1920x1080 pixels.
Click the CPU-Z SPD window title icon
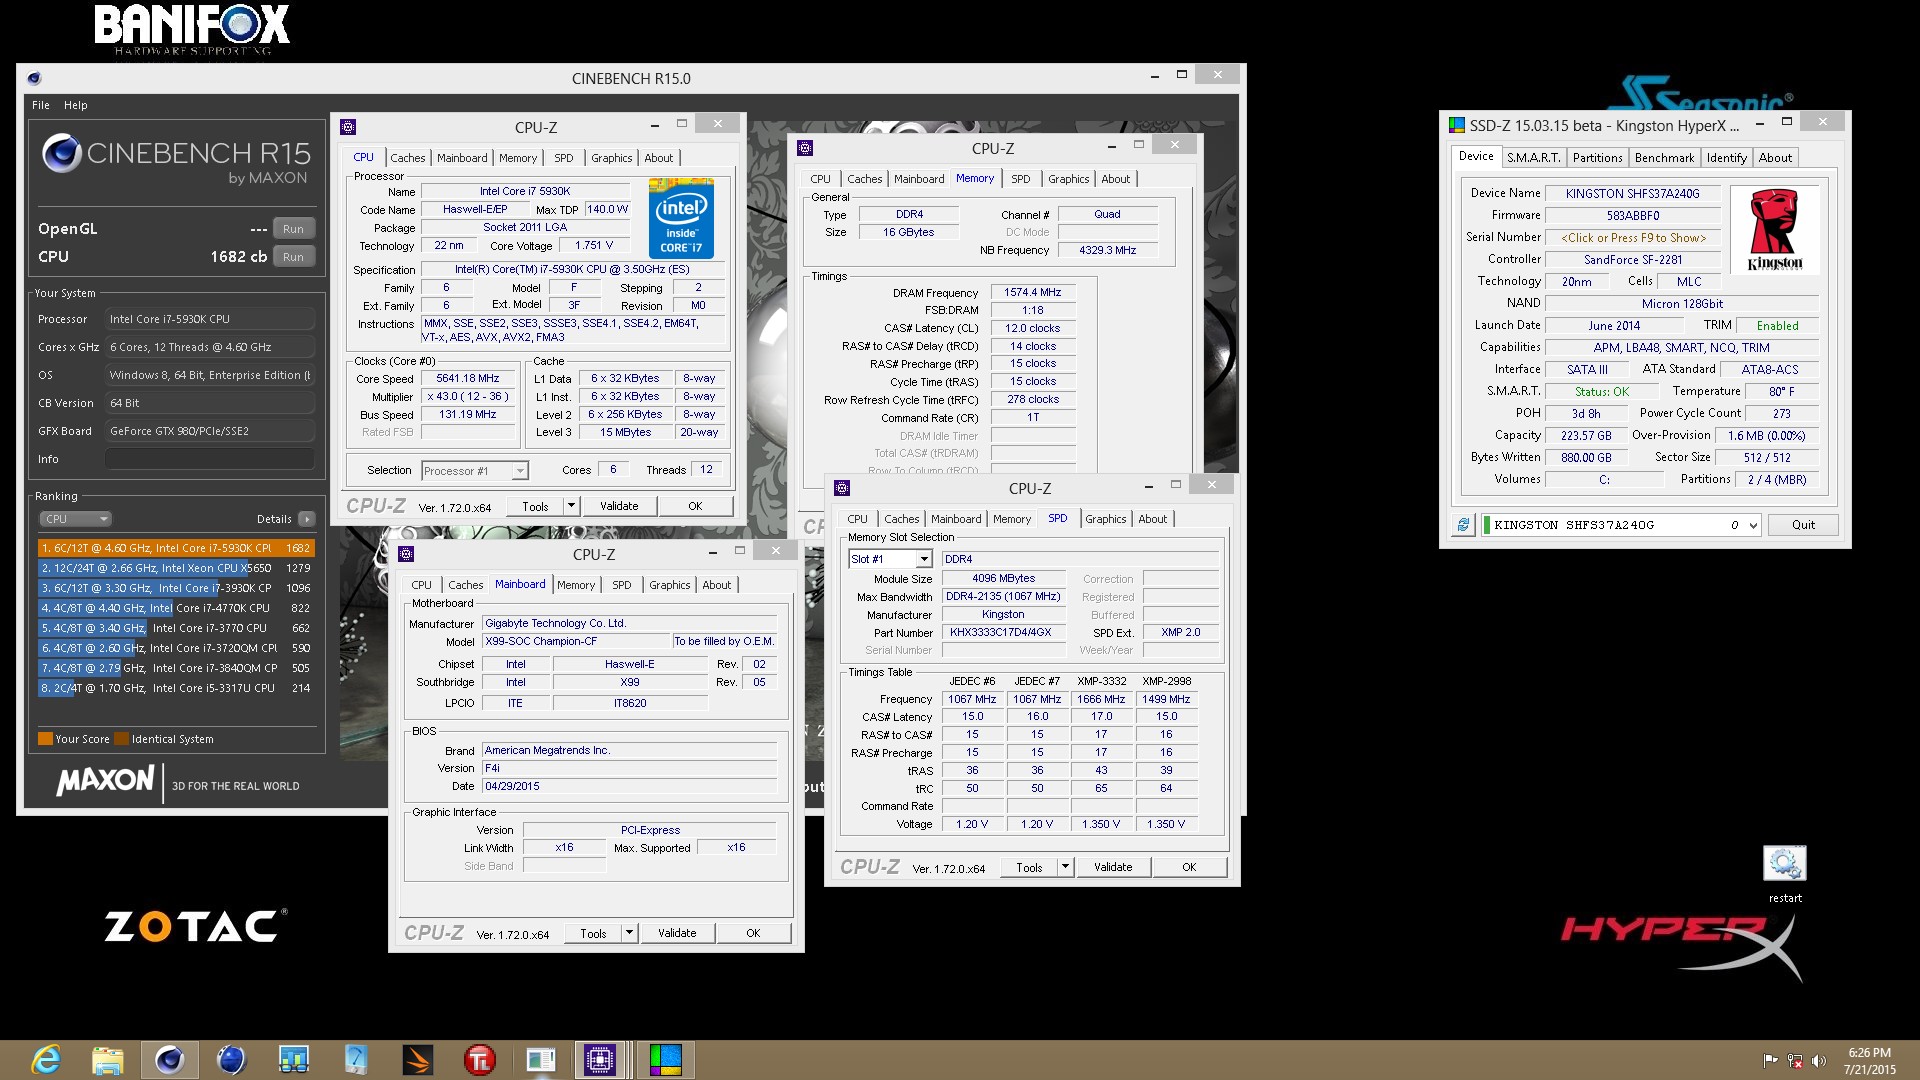(842, 488)
